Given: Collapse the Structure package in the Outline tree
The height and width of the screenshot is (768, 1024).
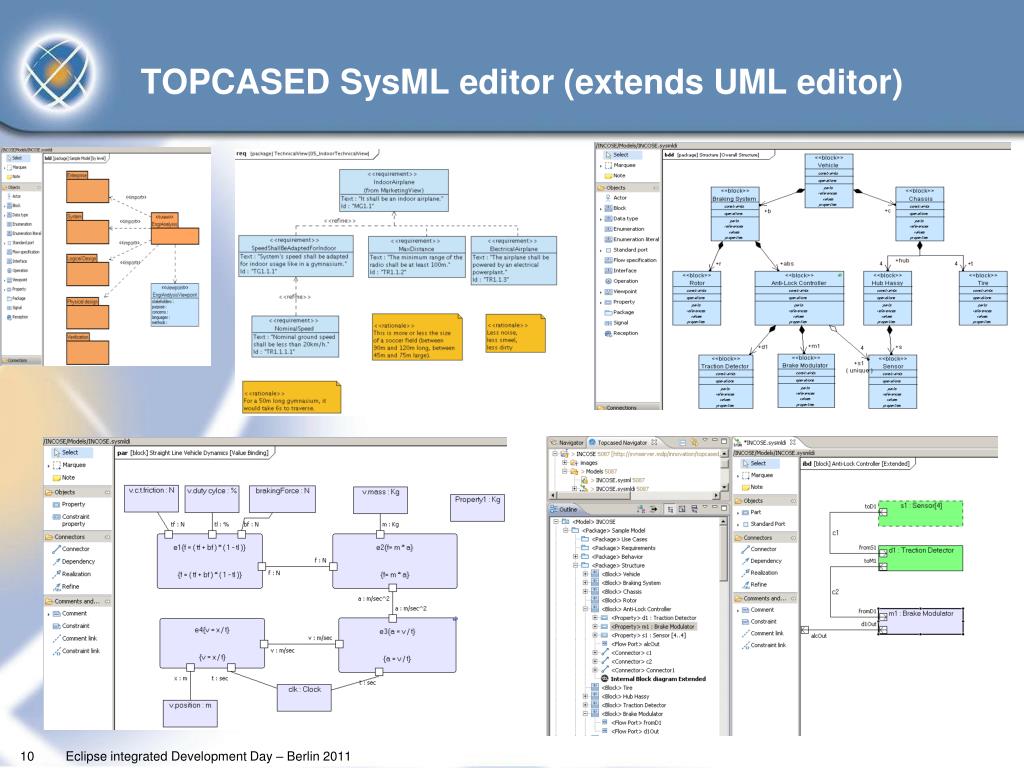Looking at the screenshot, I should (575, 565).
